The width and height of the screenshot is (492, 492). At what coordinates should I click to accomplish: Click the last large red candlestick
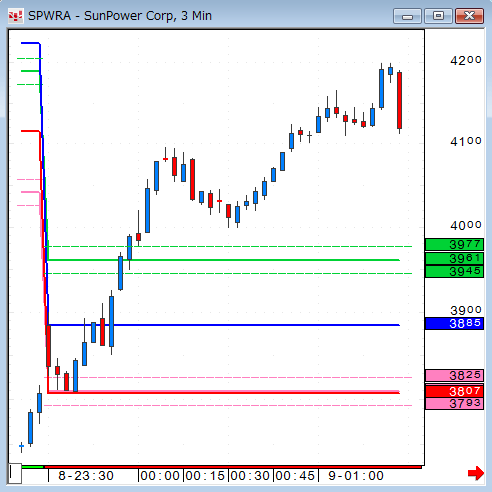(x=399, y=100)
